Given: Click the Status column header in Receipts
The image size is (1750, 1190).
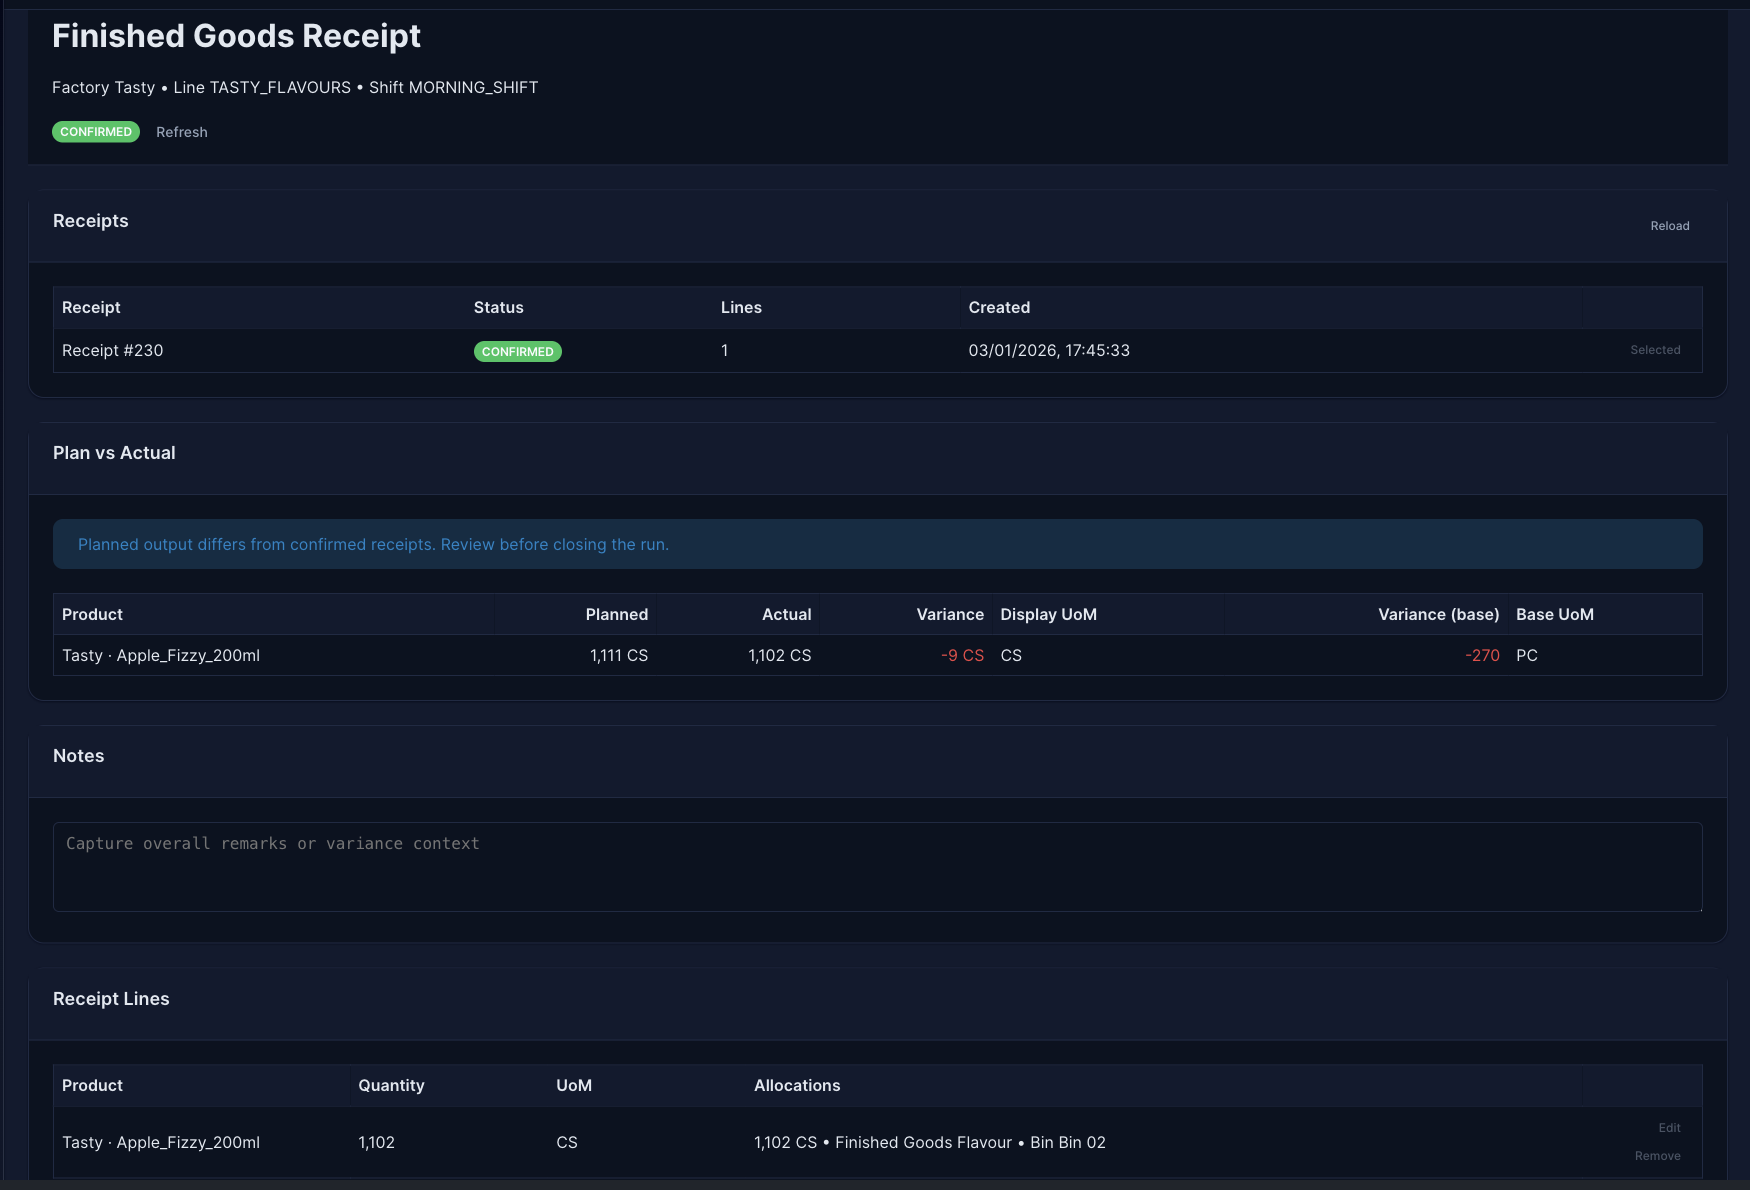Looking at the screenshot, I should point(498,308).
